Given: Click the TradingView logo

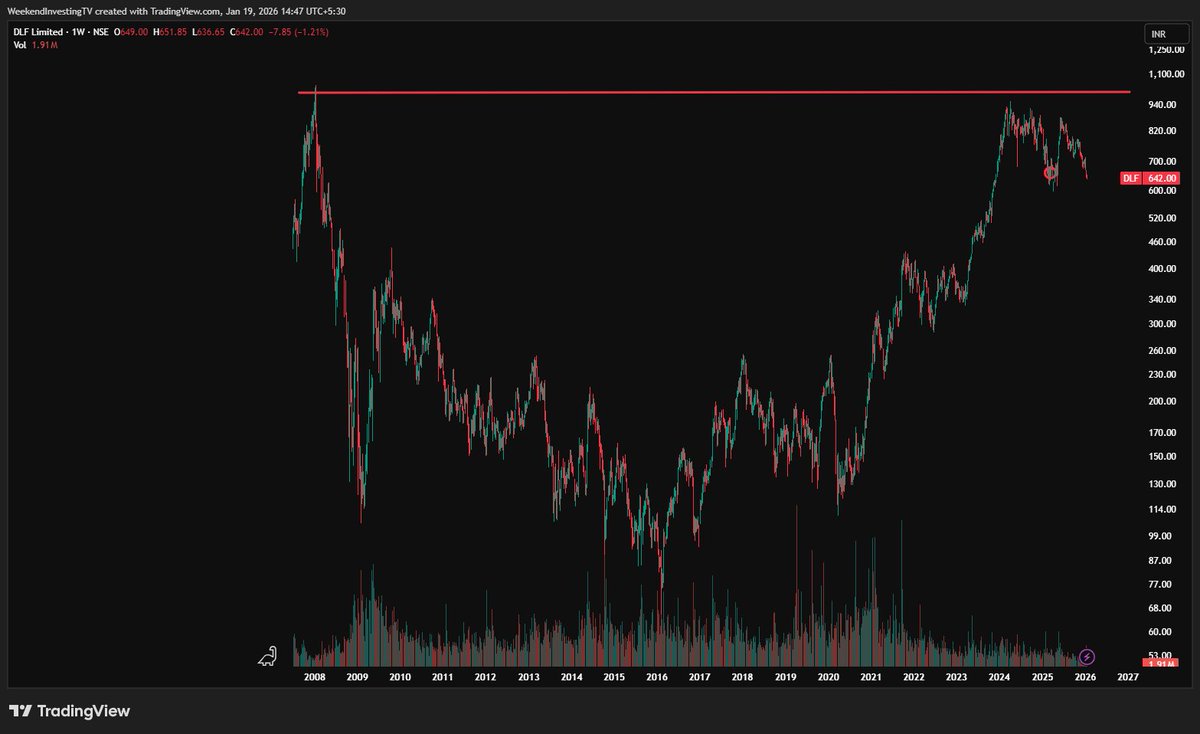Looking at the screenshot, I should (70, 711).
